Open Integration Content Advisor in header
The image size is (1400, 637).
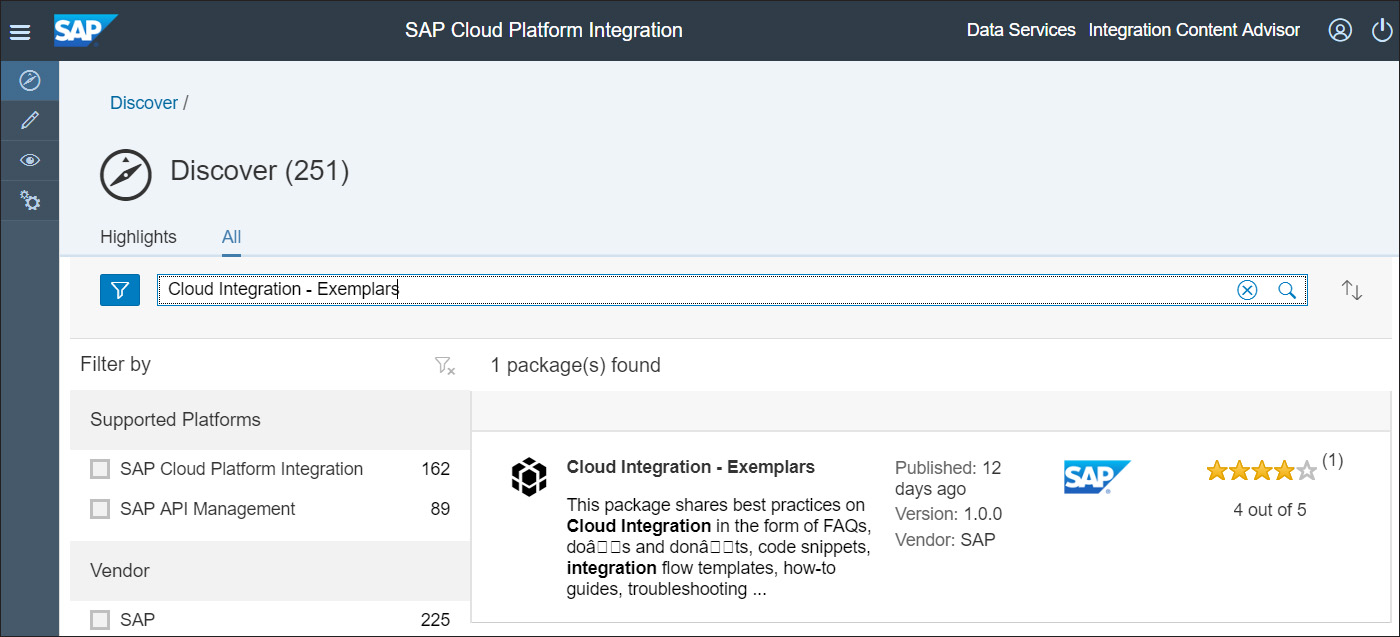[x=1194, y=30]
